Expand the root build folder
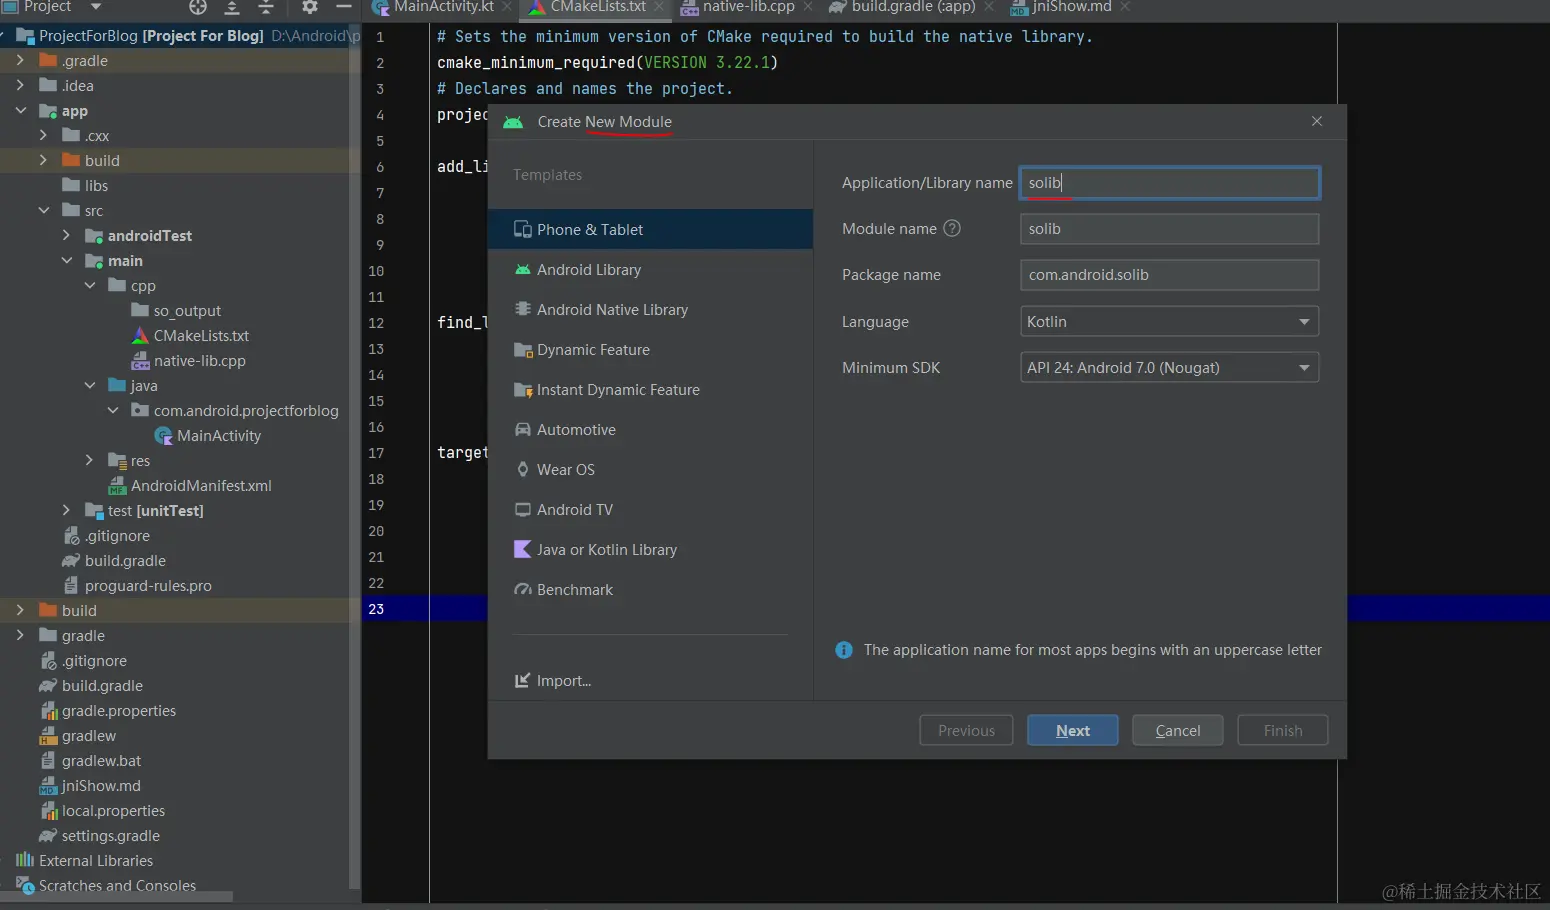 (x=20, y=610)
